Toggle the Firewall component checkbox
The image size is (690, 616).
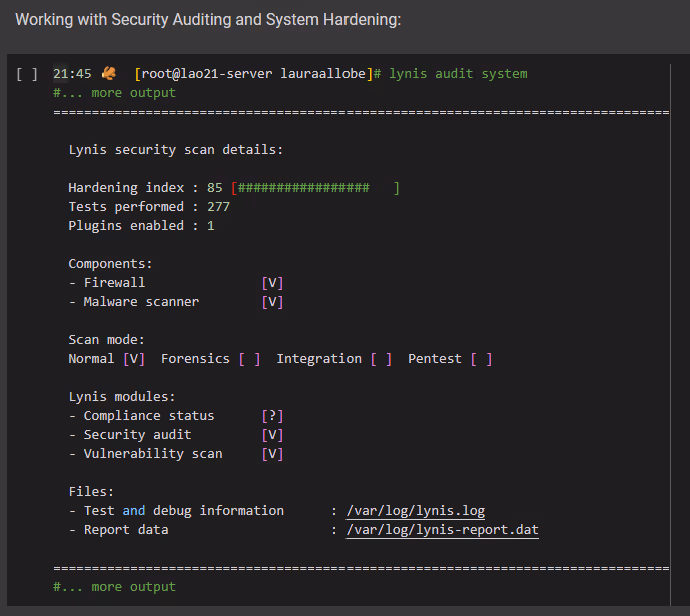(272, 283)
